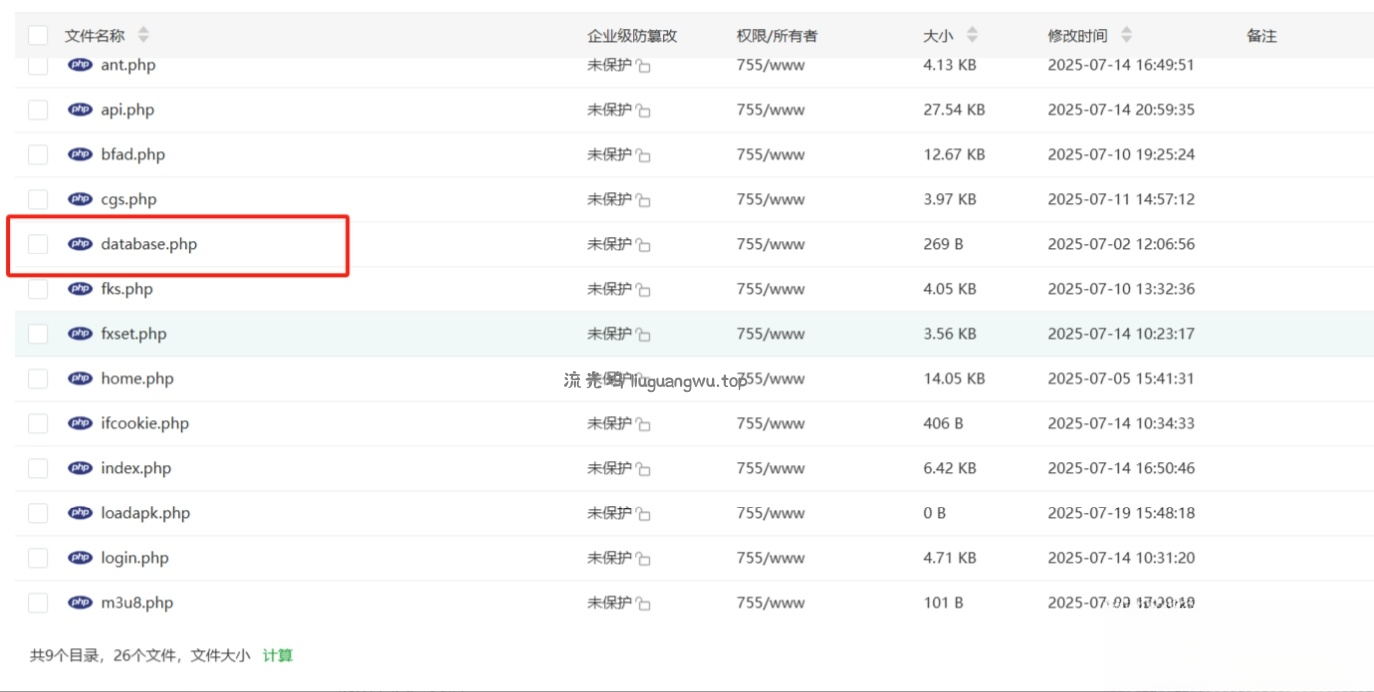Click the PHP icon next to m3u8.php
The image size is (1374, 692).
[x=79, y=602]
